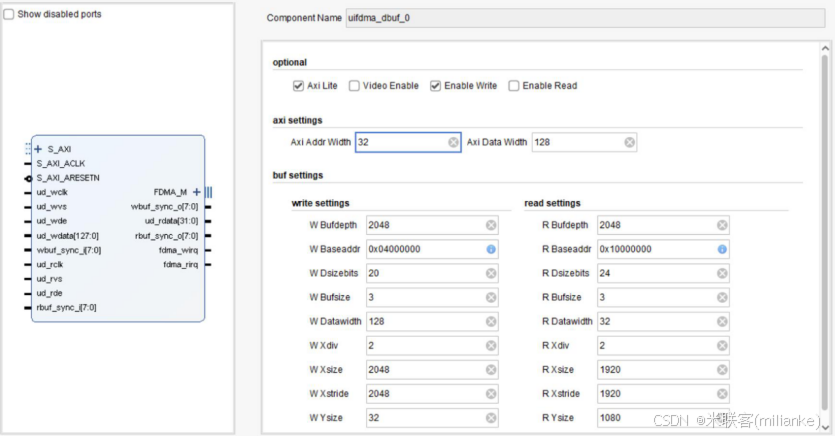Clear the W Xstride value
The height and width of the screenshot is (436, 835).
tap(491, 393)
